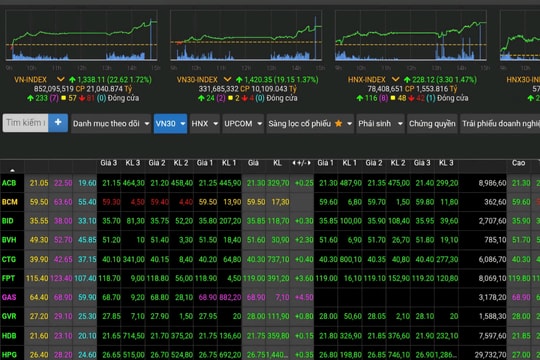Open the HNX dropdown

pyautogui.click(x=205, y=123)
